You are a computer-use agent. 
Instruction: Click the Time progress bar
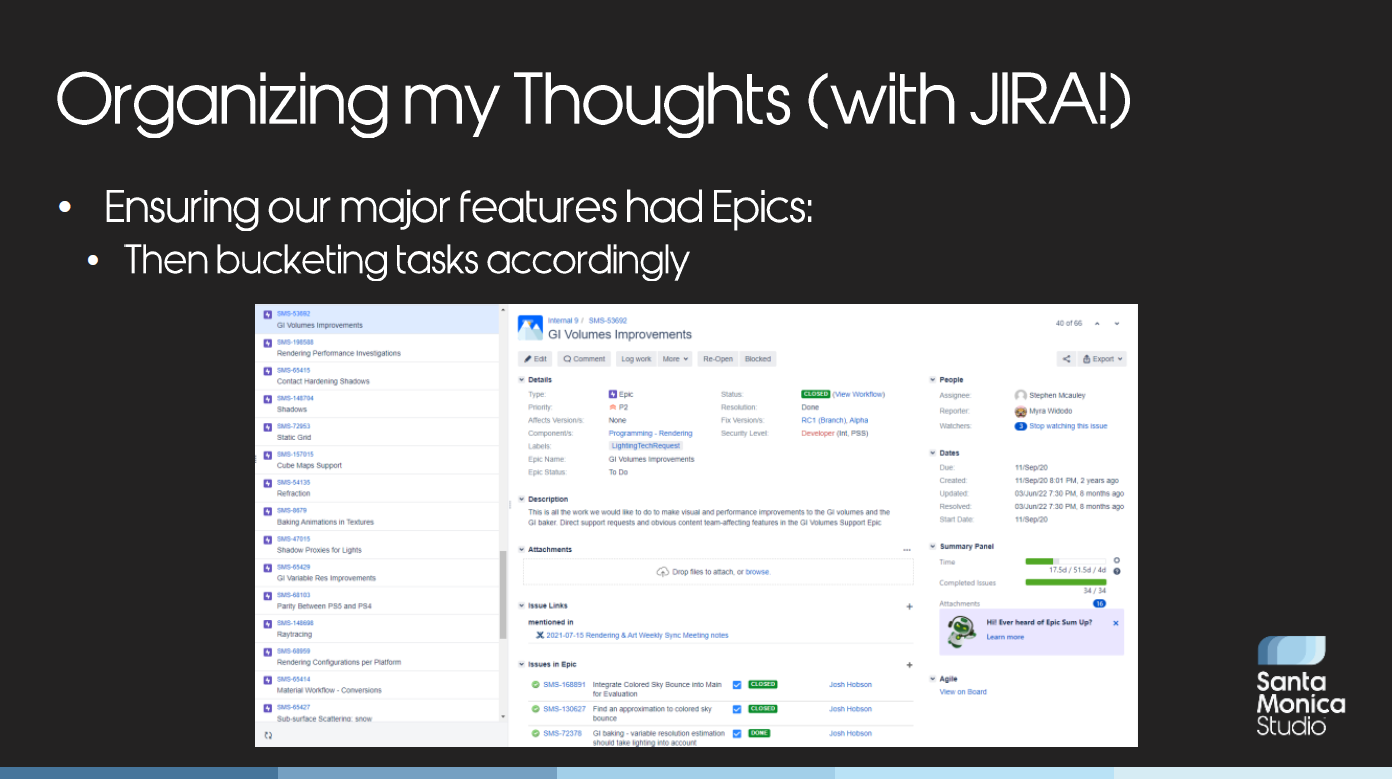click(1066, 562)
